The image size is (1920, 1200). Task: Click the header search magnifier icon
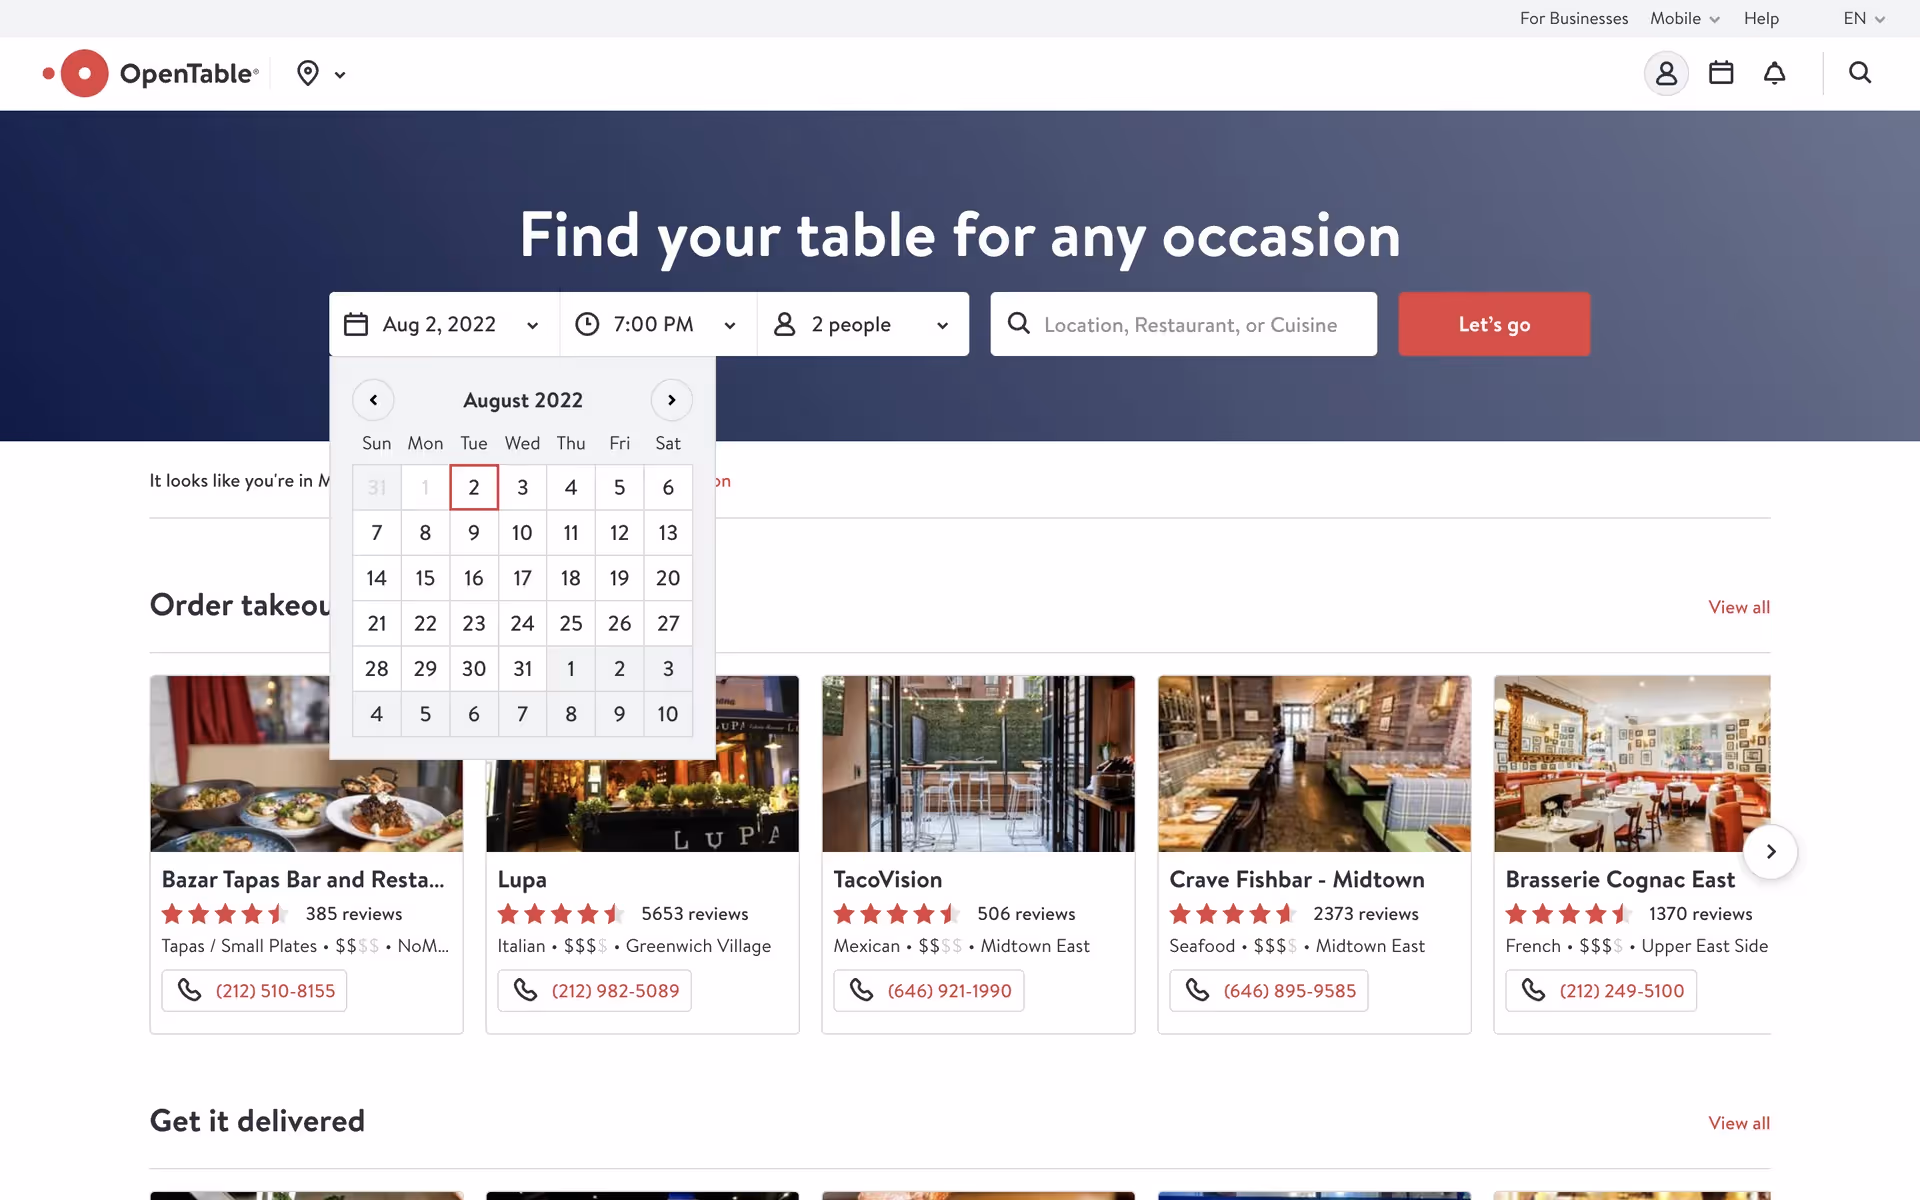pos(1859,73)
